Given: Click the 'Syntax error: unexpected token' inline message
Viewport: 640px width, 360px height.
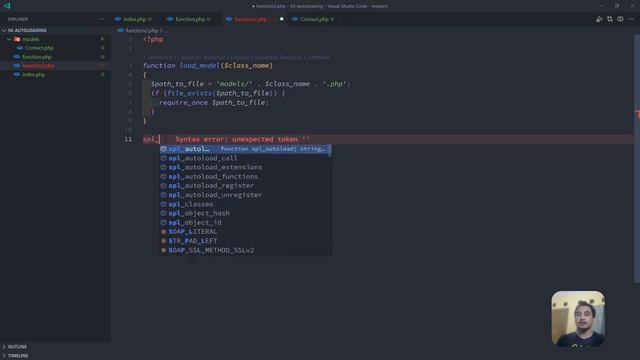Looking at the screenshot, I should click(242, 139).
